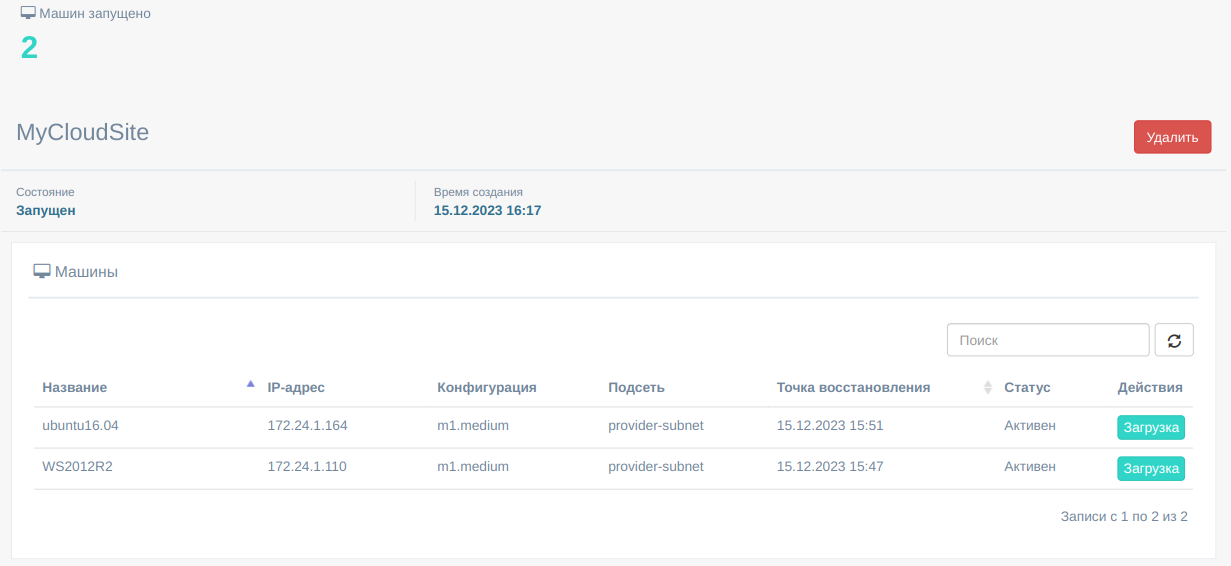Screen dimensions: 1231x566
Task: Click the Статус column header
Action: (x=1027, y=387)
